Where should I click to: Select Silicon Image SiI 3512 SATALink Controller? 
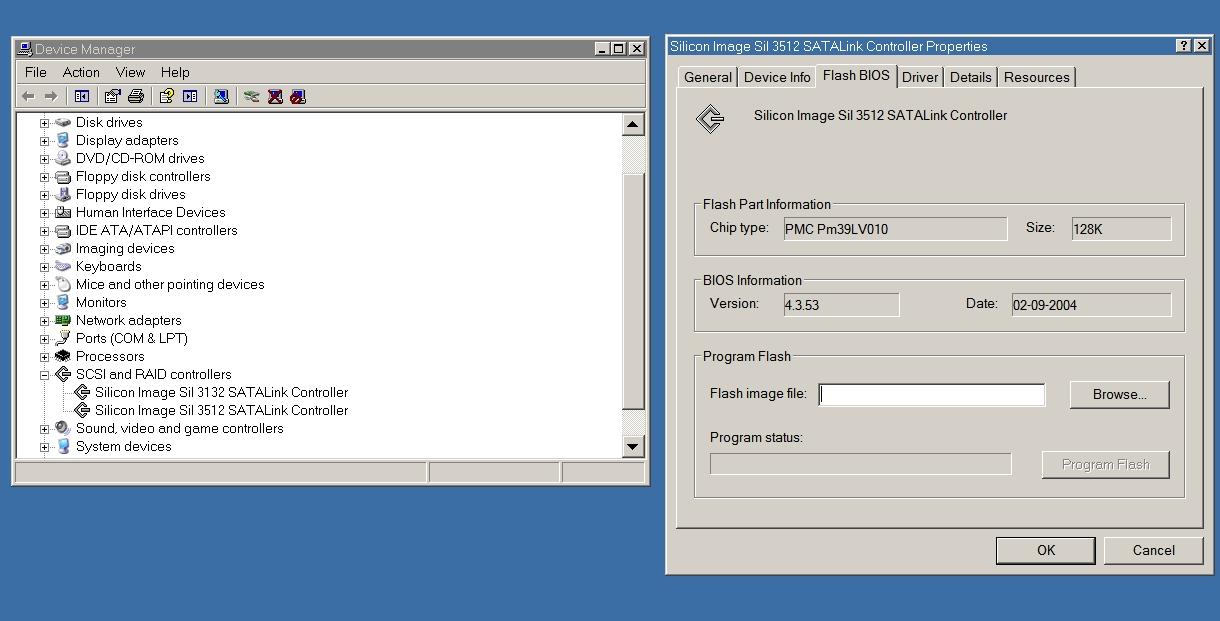tap(221, 410)
